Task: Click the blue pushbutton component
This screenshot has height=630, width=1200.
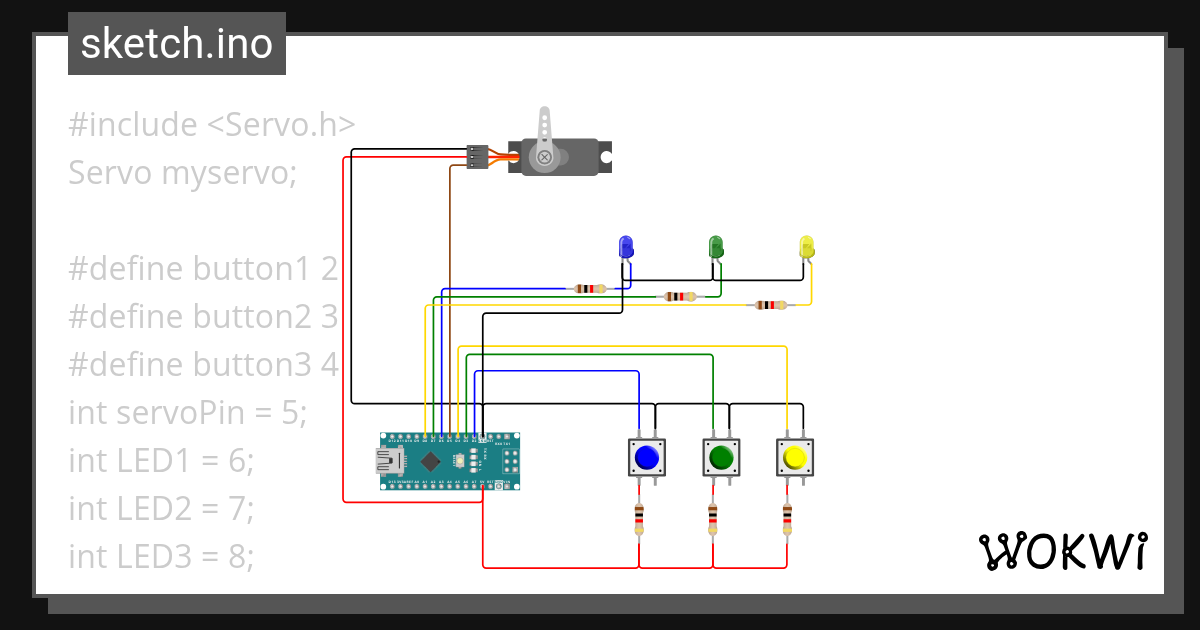Action: 649,457
